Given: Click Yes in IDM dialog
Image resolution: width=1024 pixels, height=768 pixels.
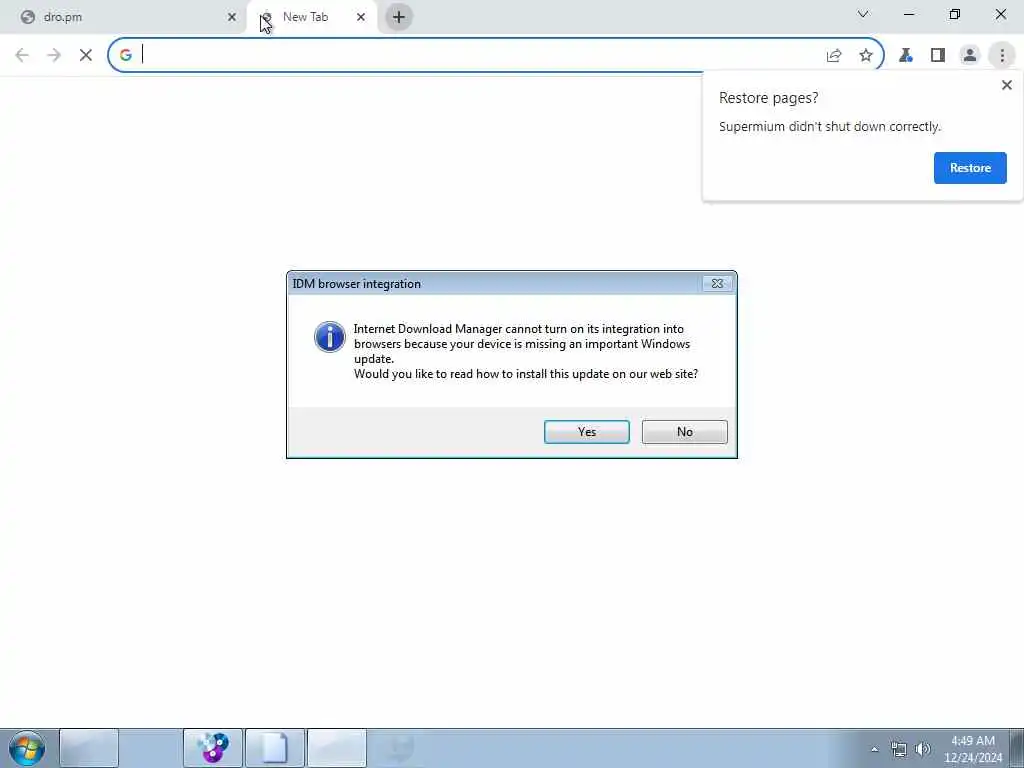Looking at the screenshot, I should [586, 432].
